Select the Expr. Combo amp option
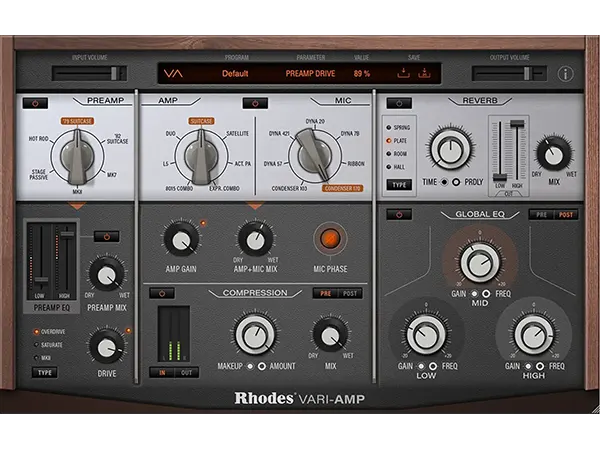Screen dimensions: 600x450 tap(224, 188)
